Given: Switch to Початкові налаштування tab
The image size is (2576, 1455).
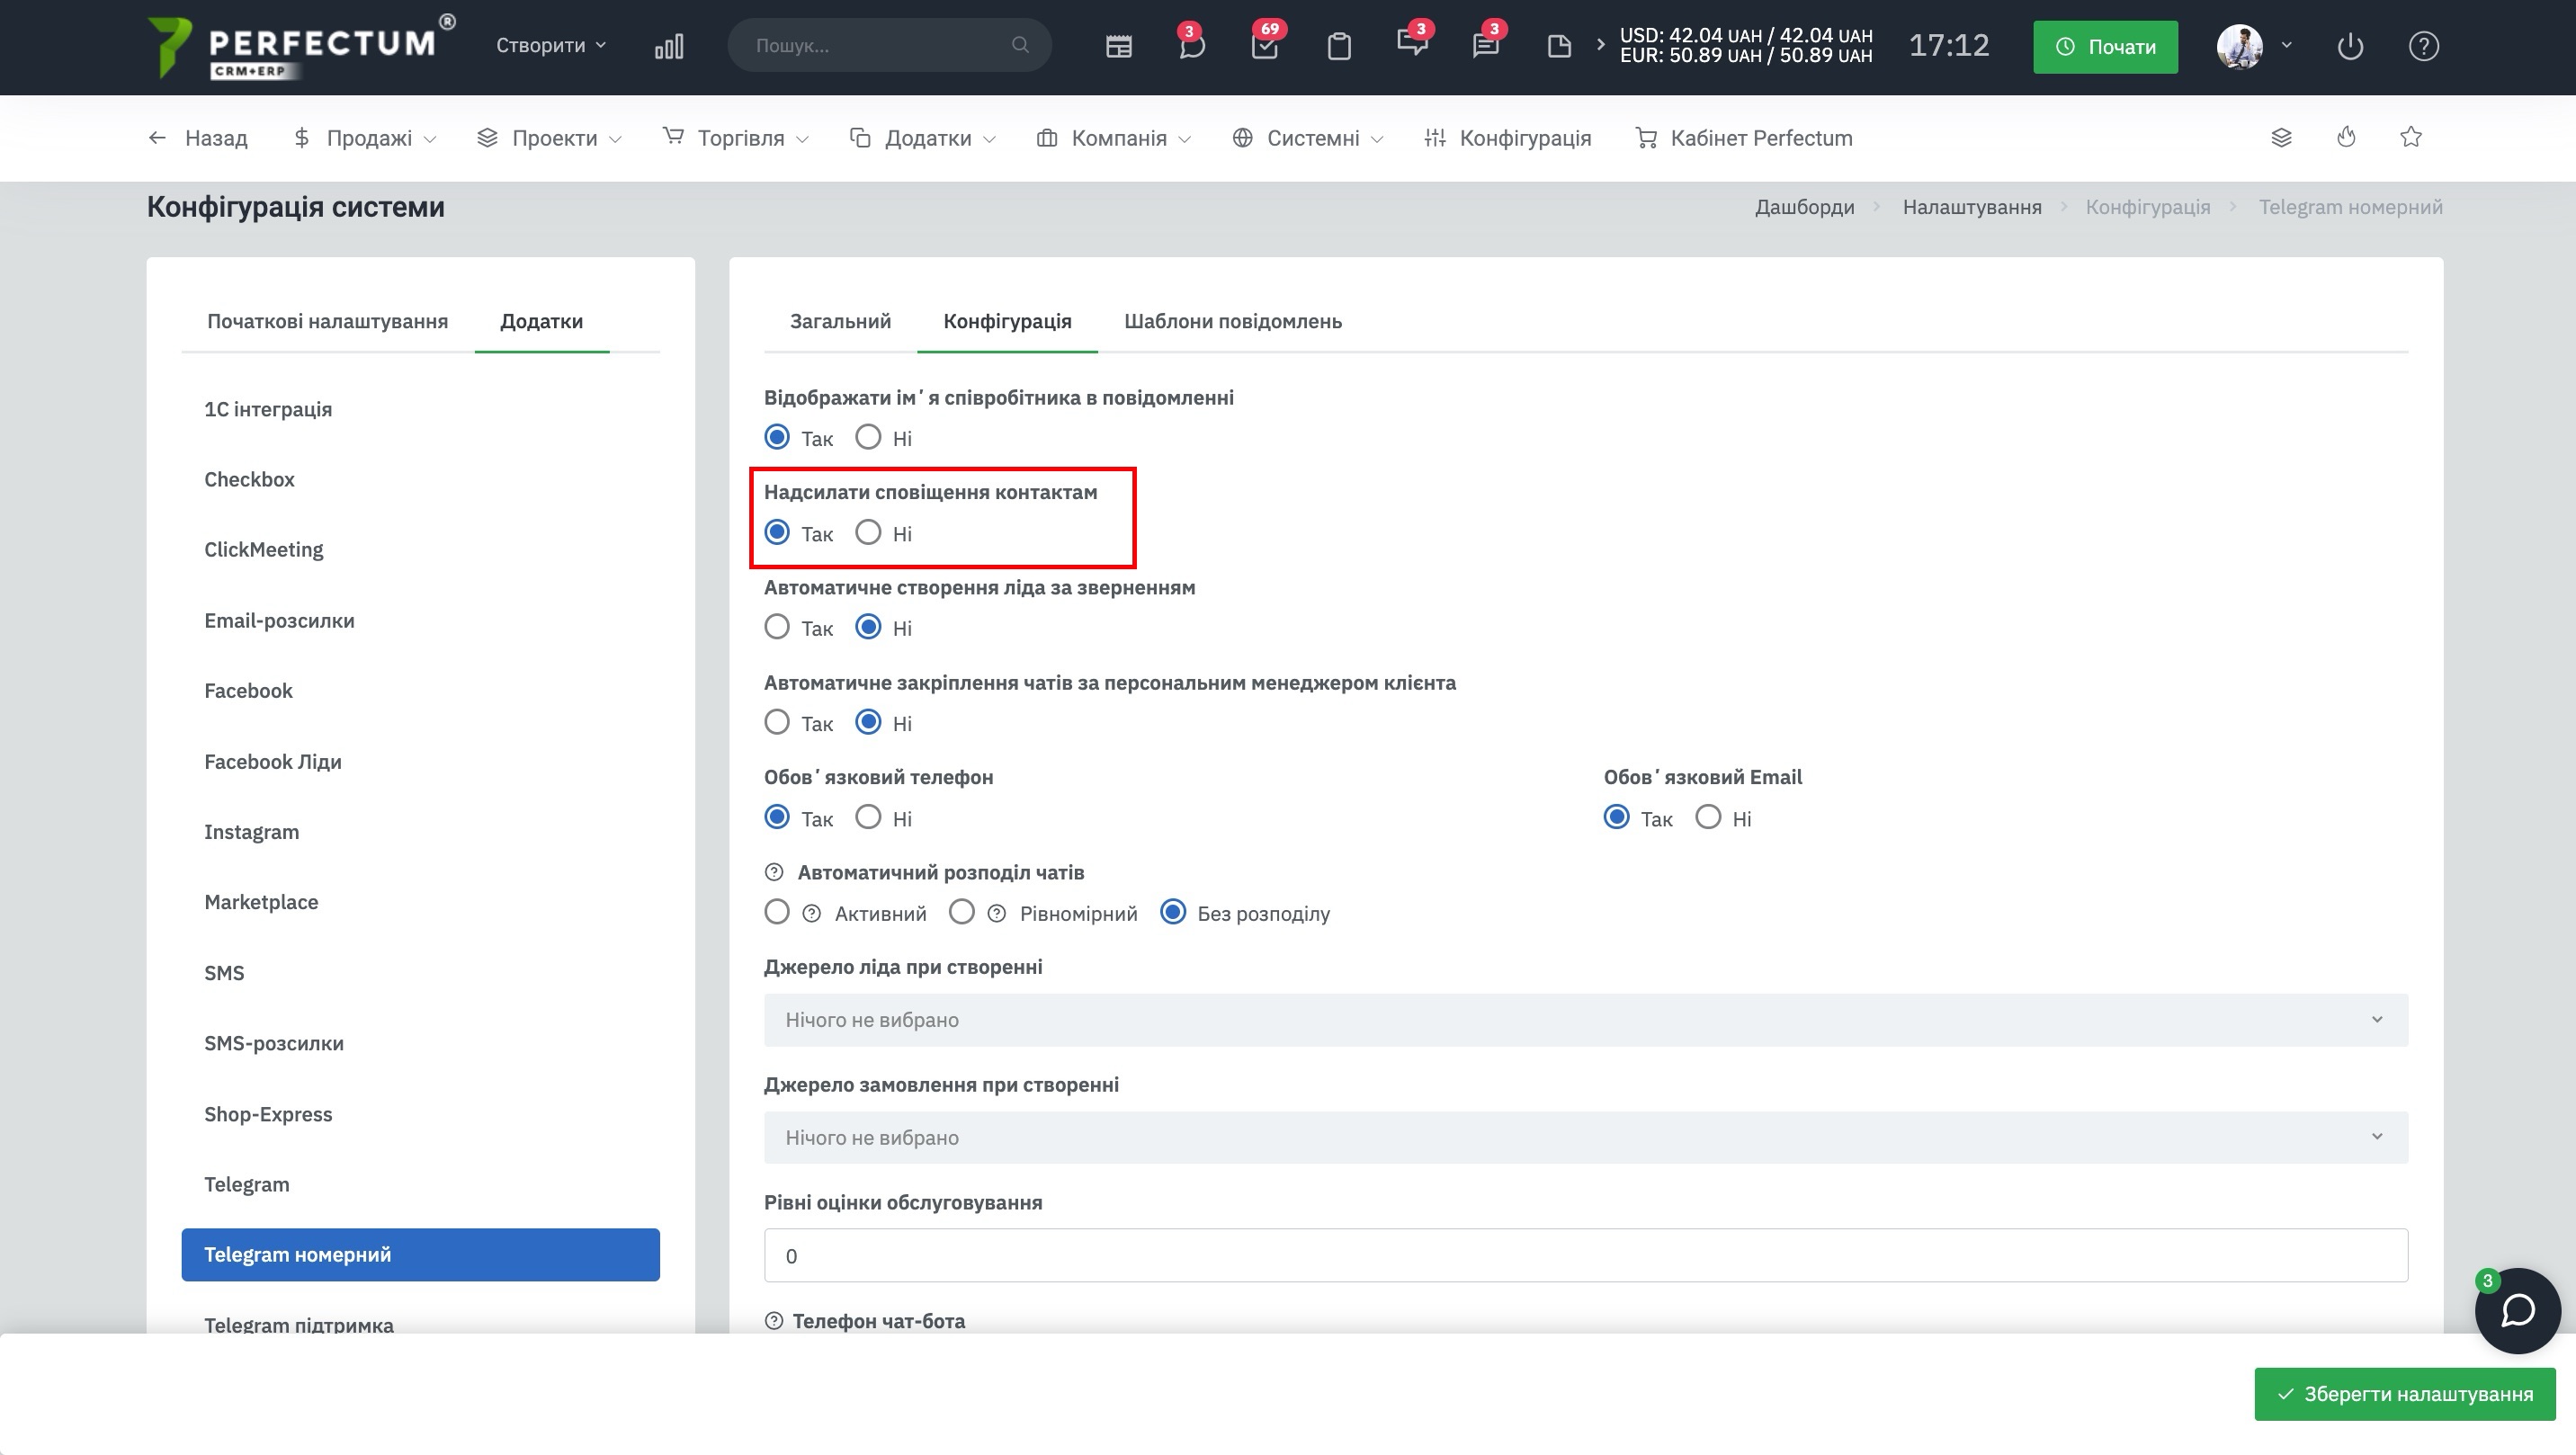Looking at the screenshot, I should coord(327,321).
